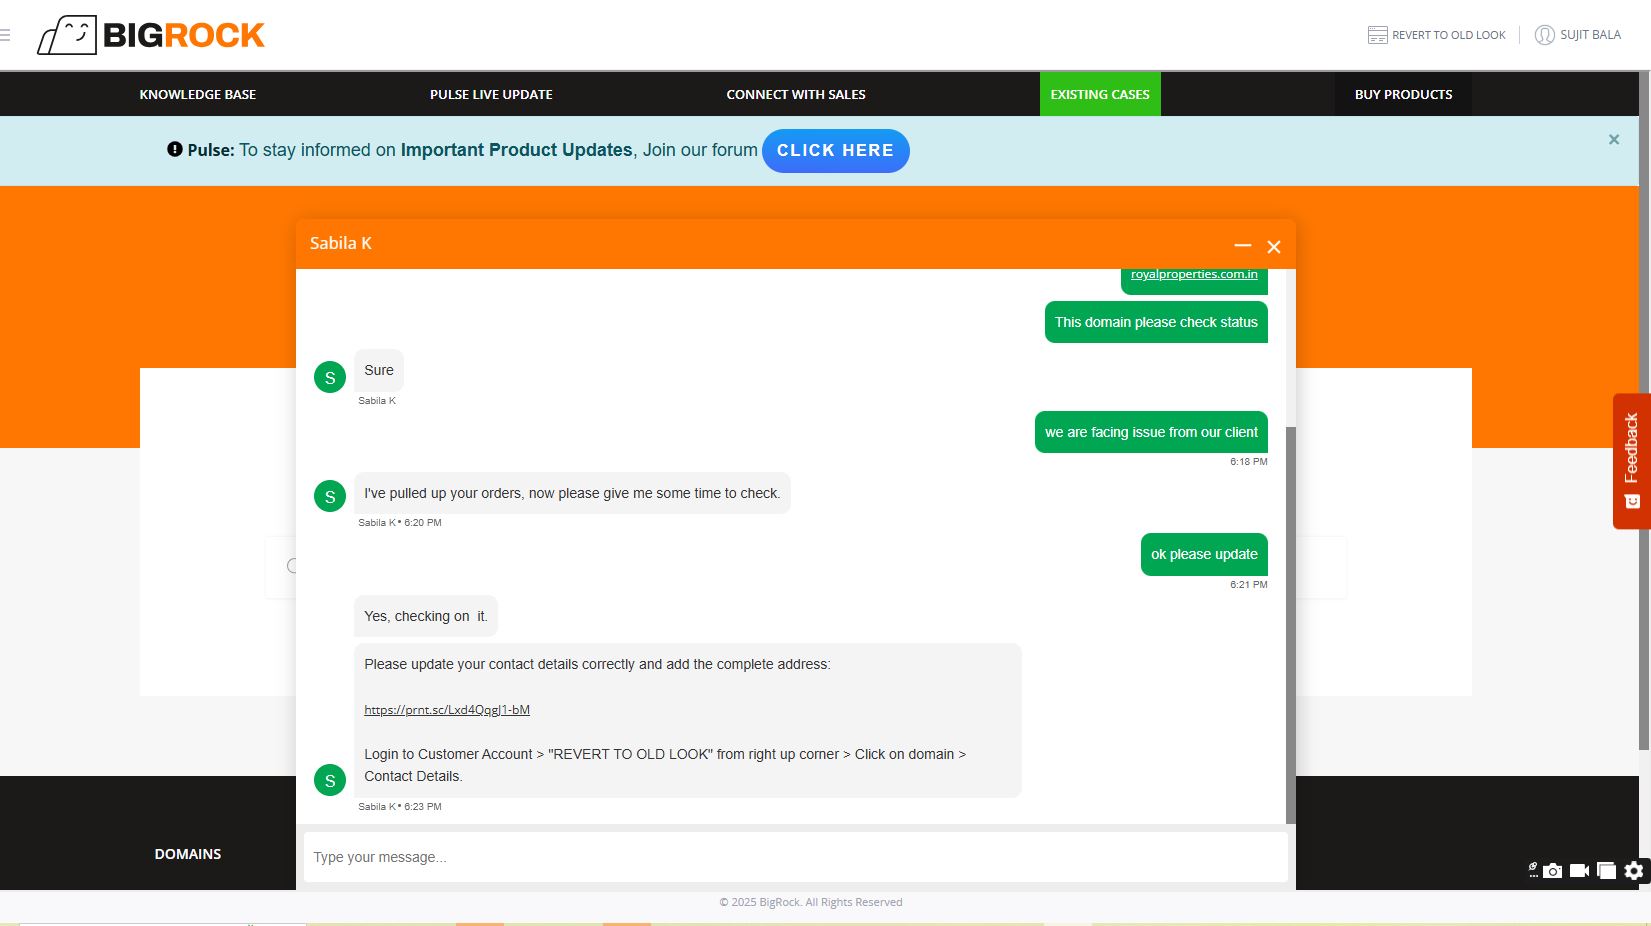
Task: Click the 'Sabila K • 6:23 PM' timestamp
Action: point(400,807)
